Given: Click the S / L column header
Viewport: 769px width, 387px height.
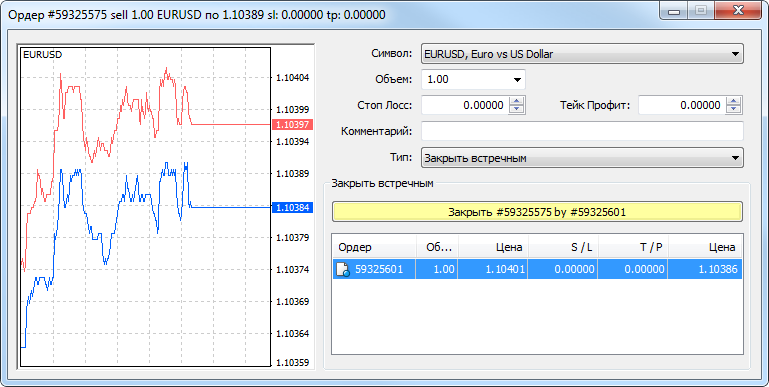Looking at the screenshot, I should 563,247.
